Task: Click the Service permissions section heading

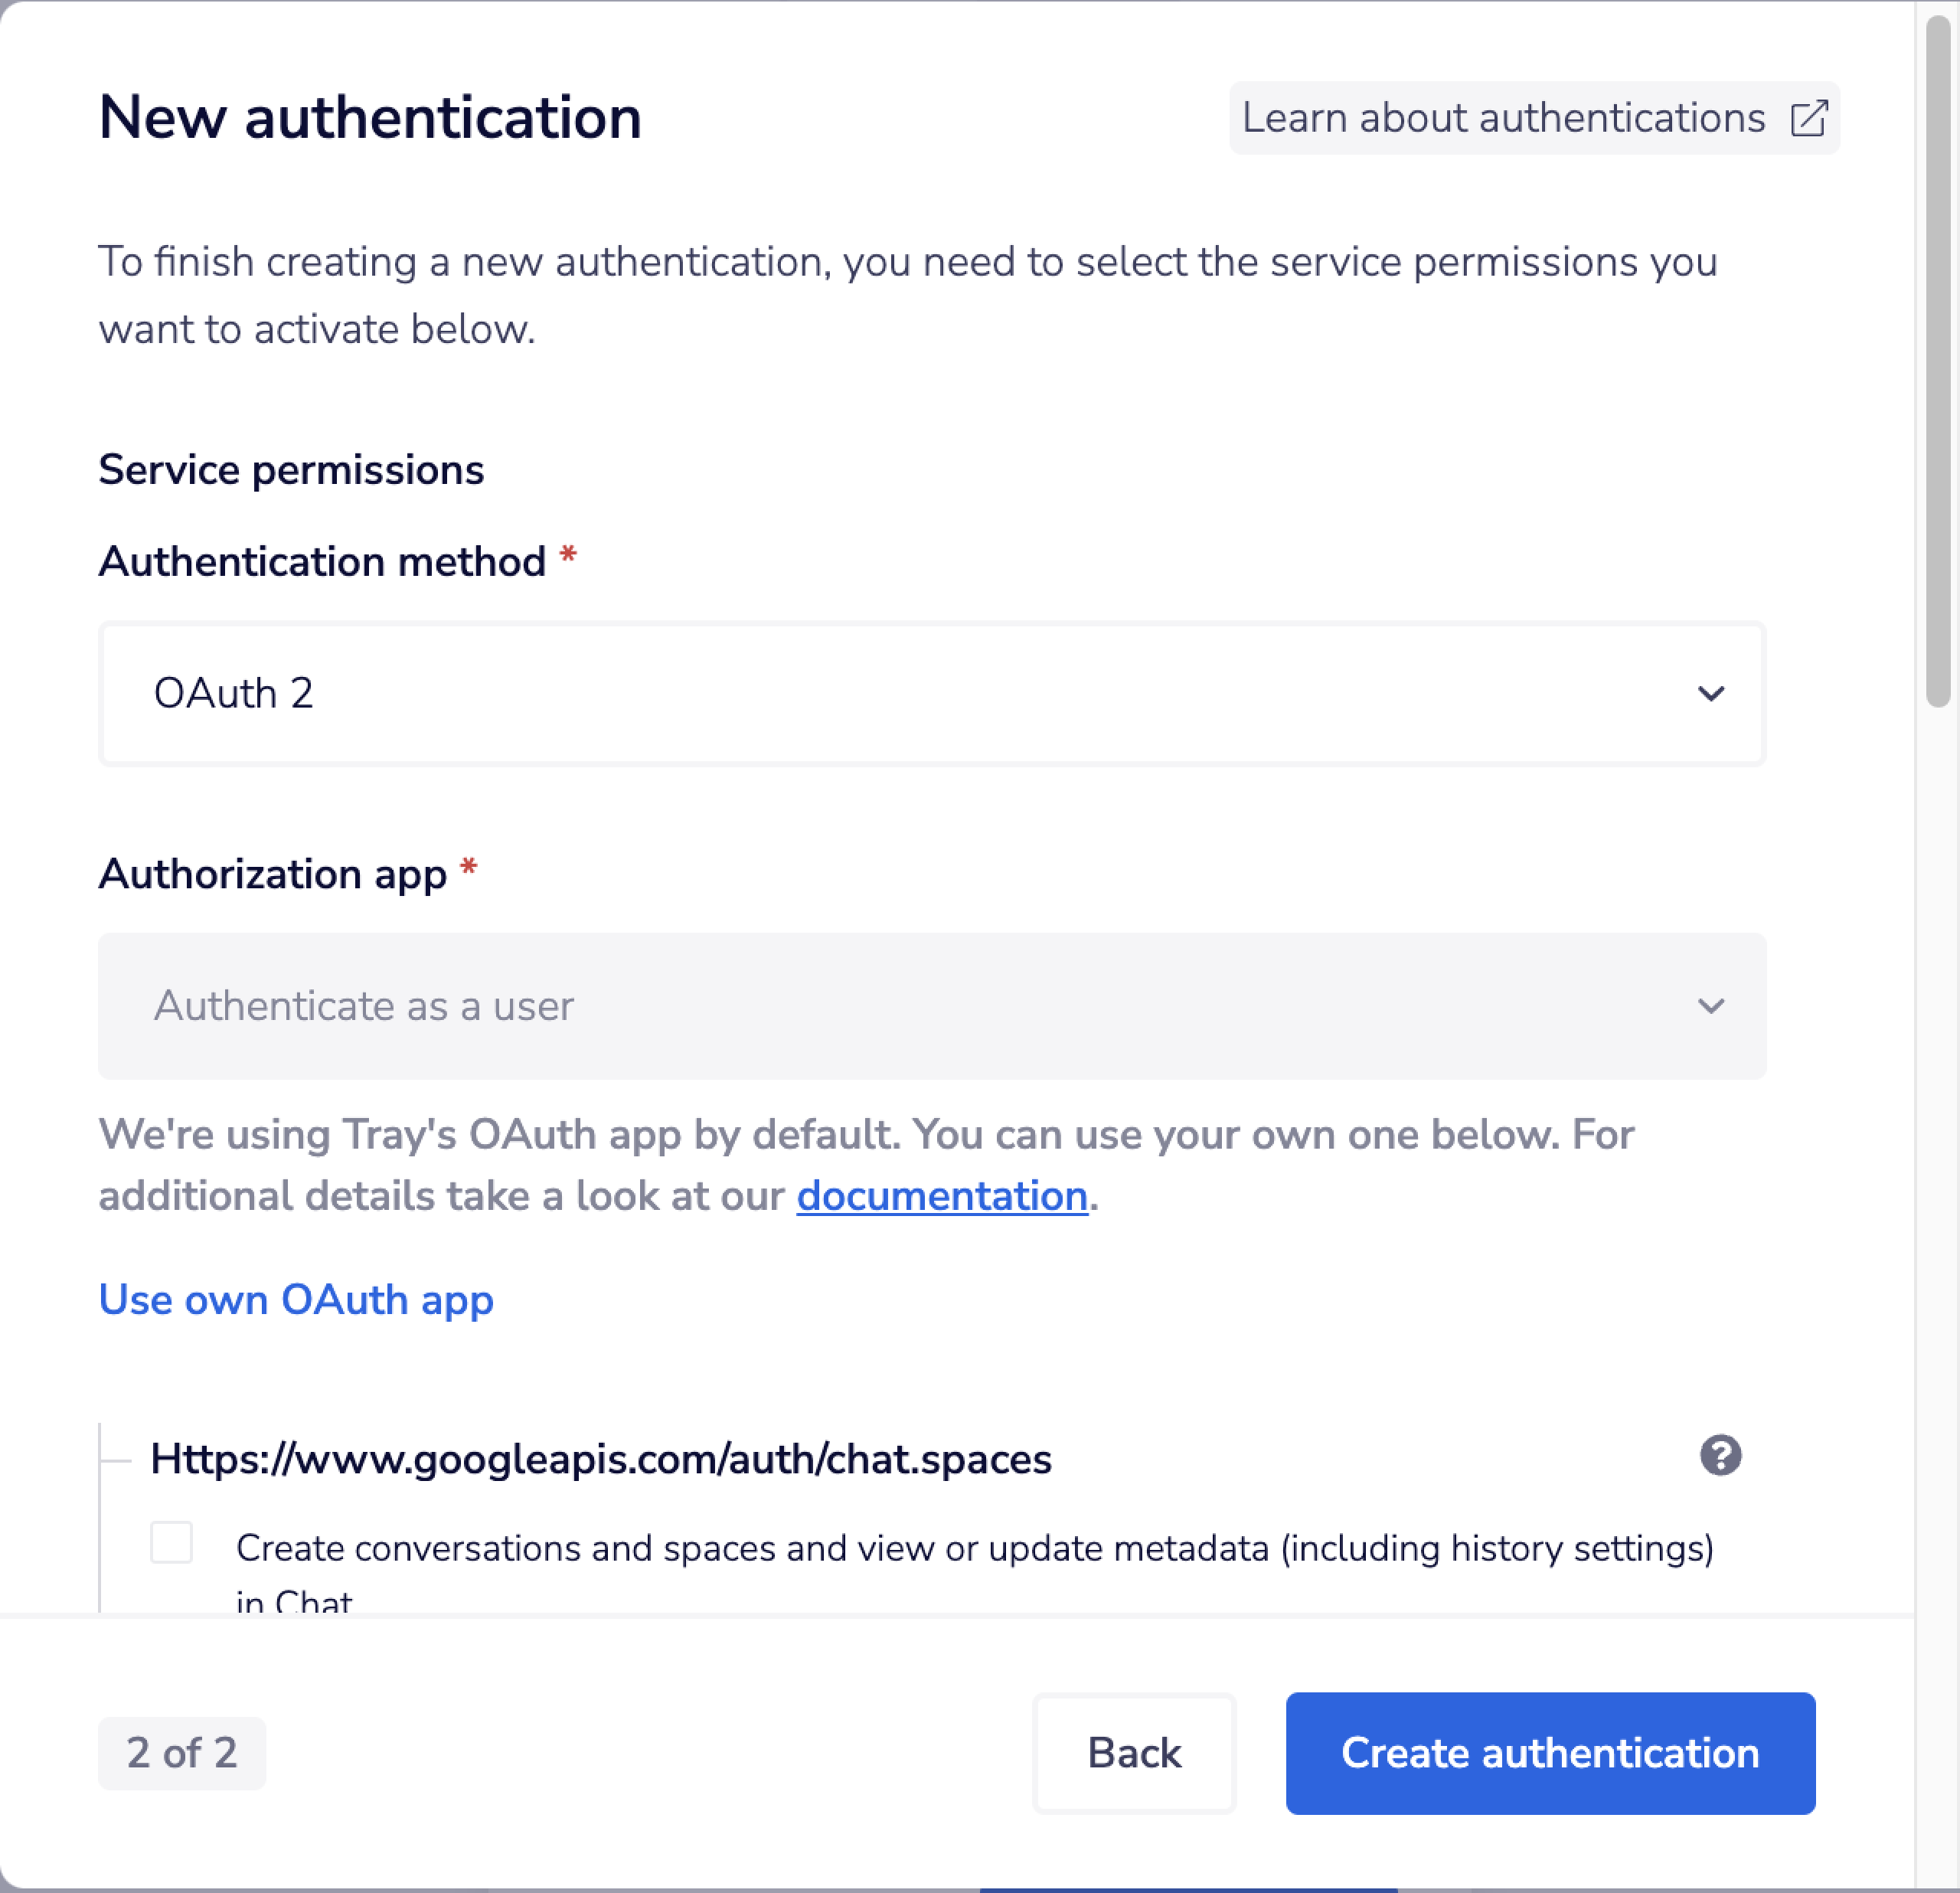Action: click(291, 470)
